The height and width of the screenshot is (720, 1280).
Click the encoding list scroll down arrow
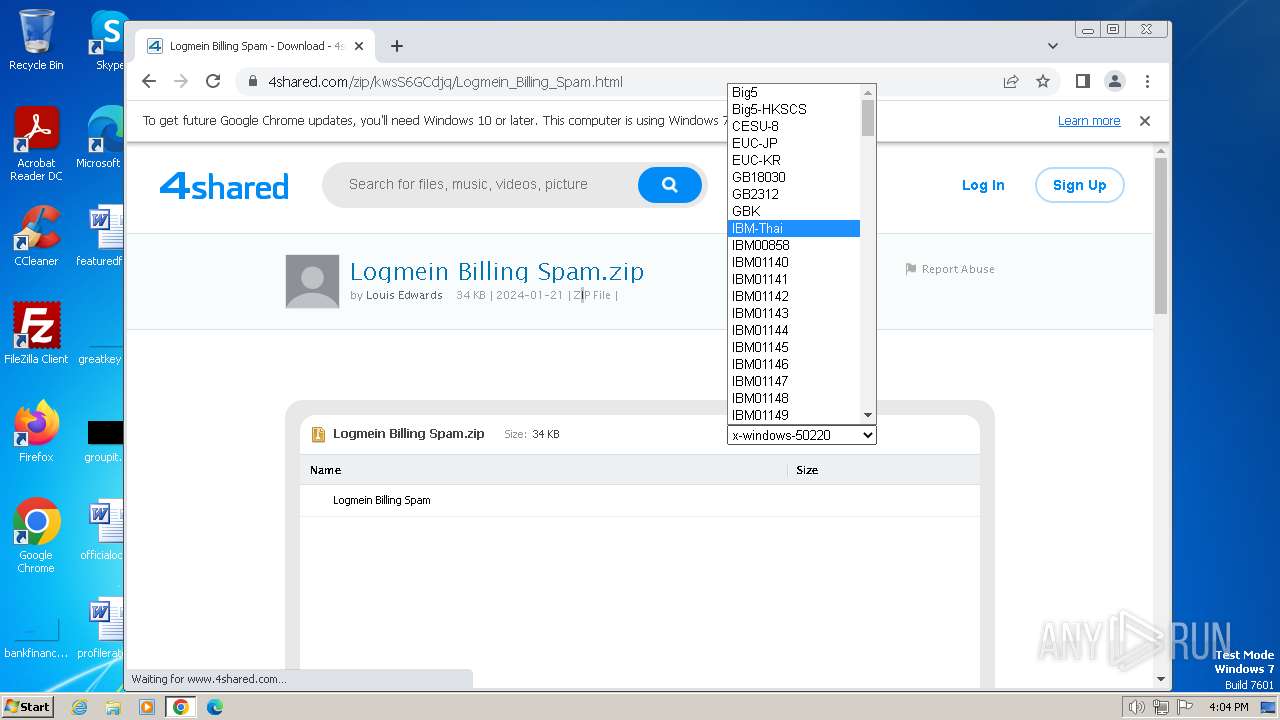coord(868,415)
